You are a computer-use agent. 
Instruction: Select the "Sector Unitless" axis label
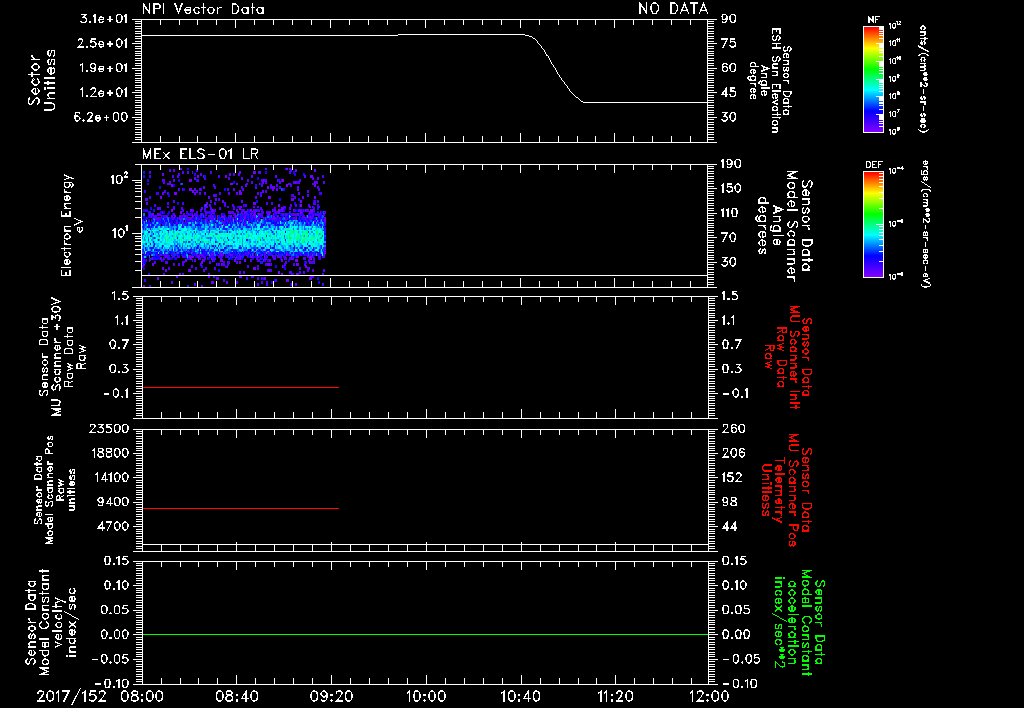[x=42, y=80]
